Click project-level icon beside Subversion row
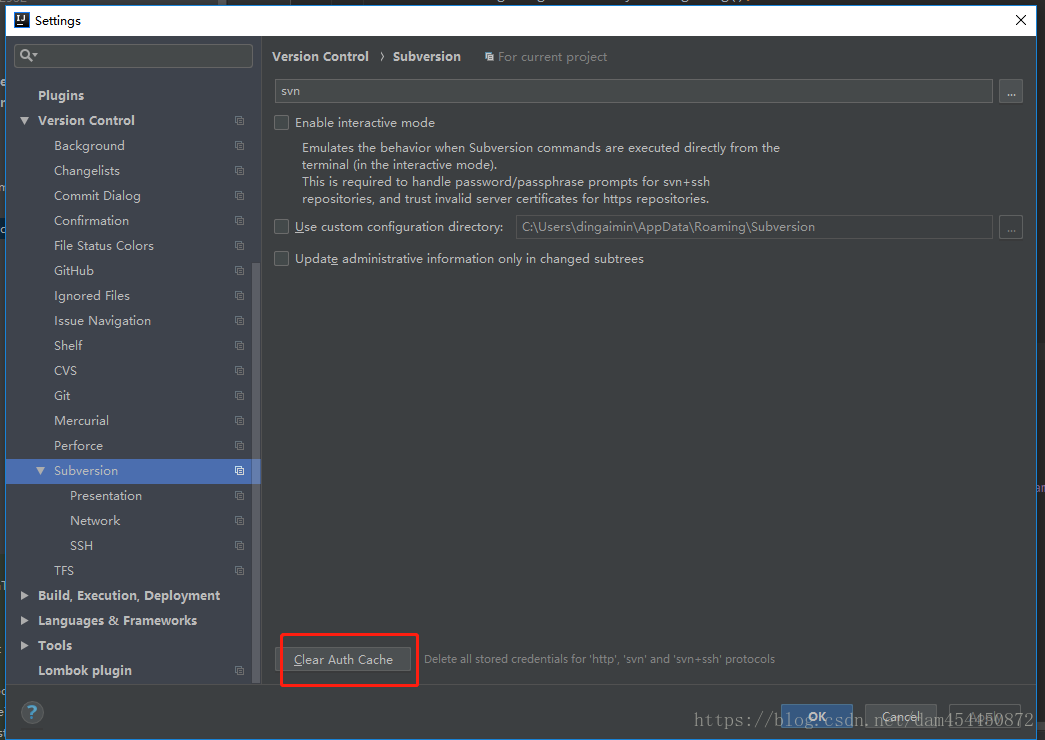This screenshot has width=1045, height=740. click(239, 471)
